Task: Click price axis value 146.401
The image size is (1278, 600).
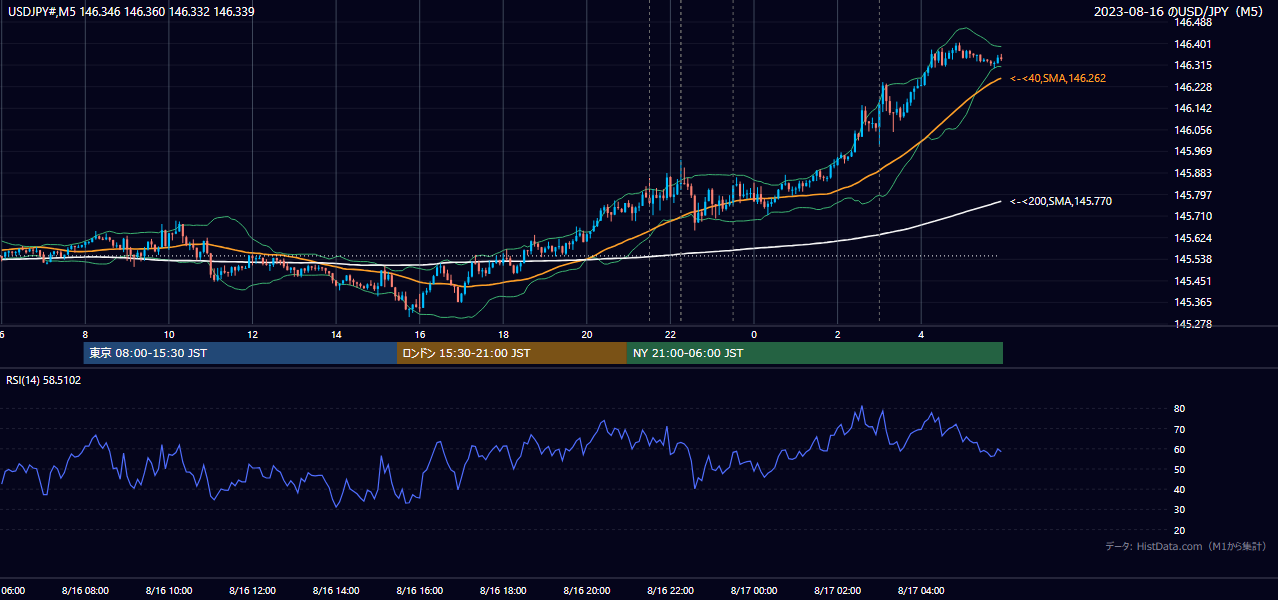Action: (x=1194, y=44)
